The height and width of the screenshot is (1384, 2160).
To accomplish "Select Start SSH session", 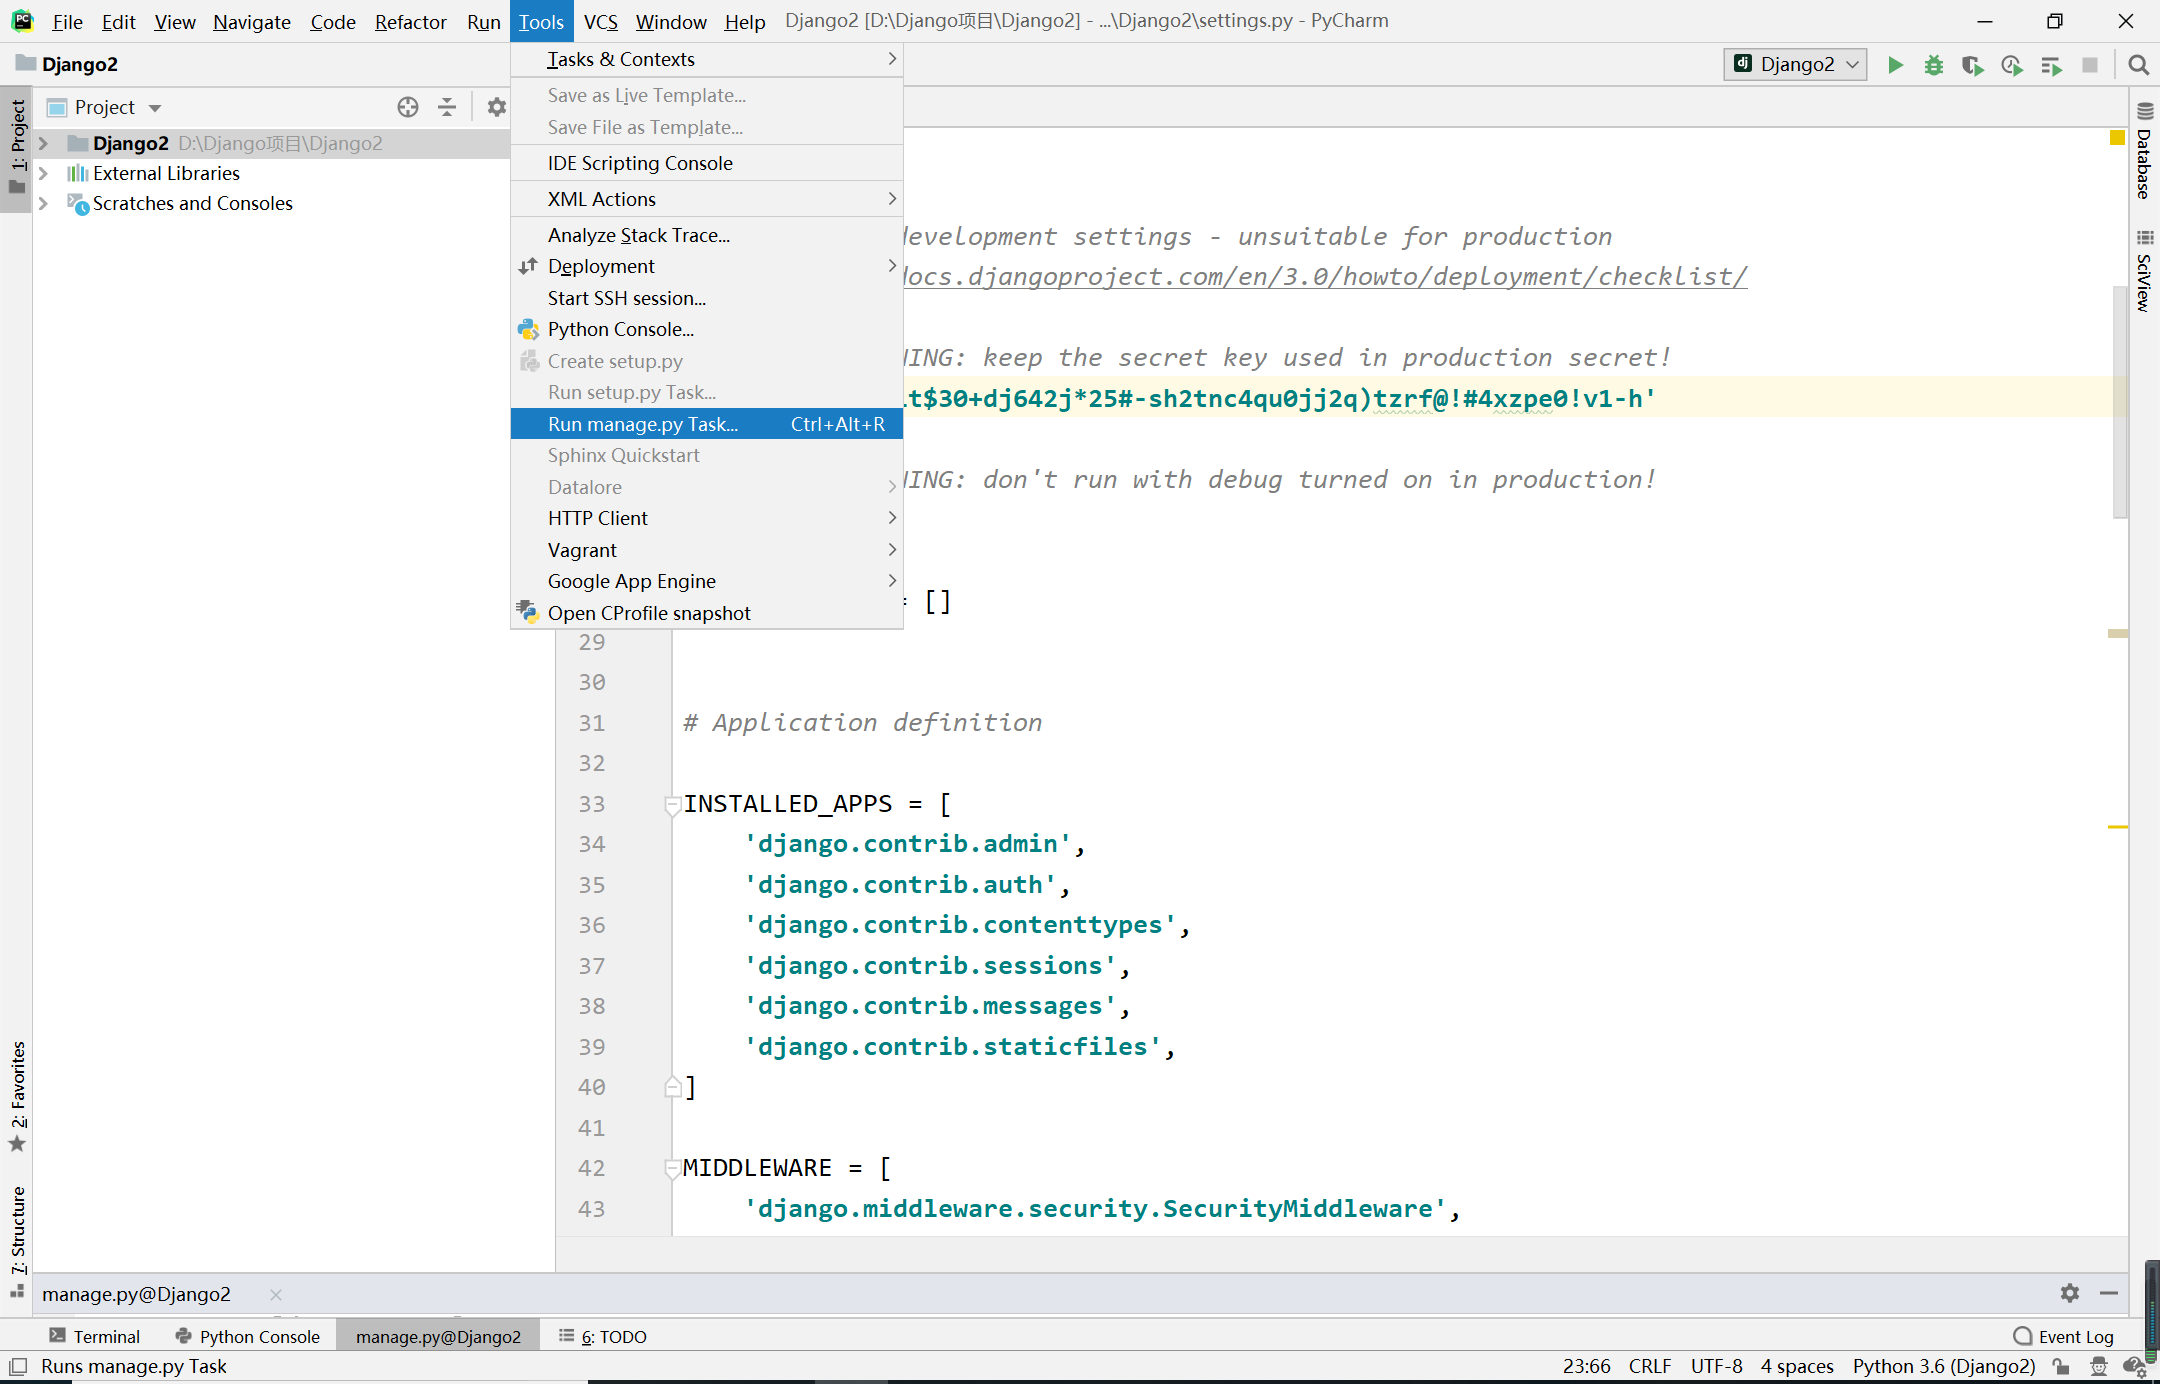I will click(x=707, y=298).
